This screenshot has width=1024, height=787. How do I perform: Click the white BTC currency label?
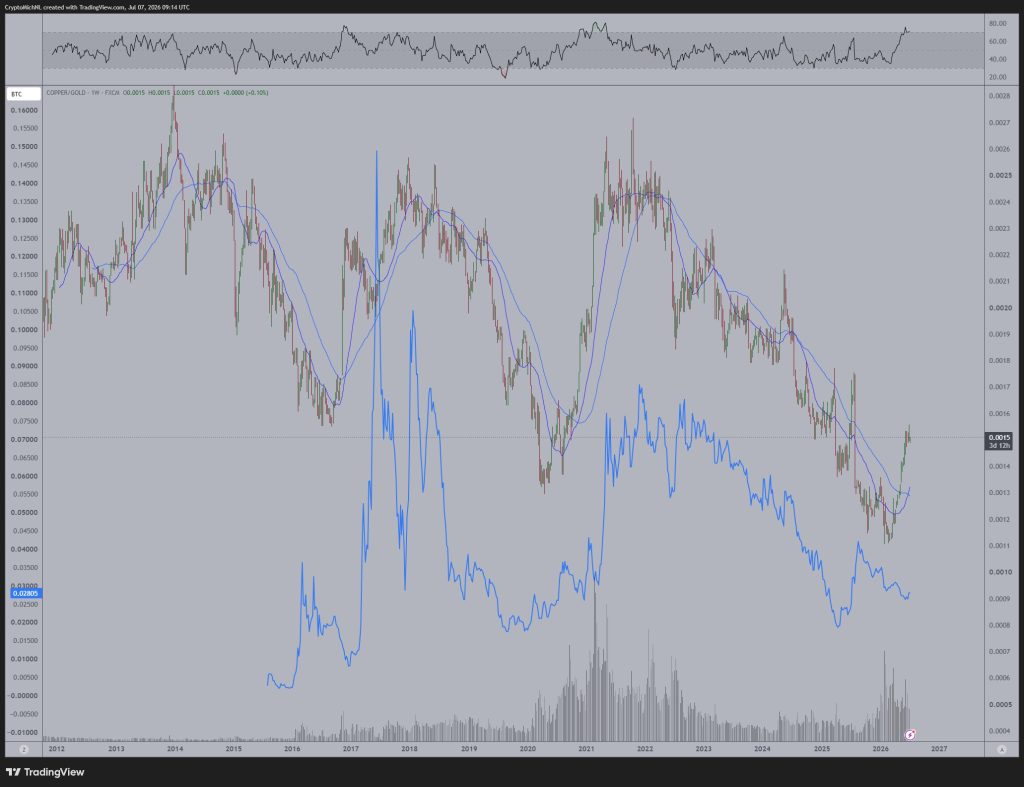pyautogui.click(x=24, y=94)
